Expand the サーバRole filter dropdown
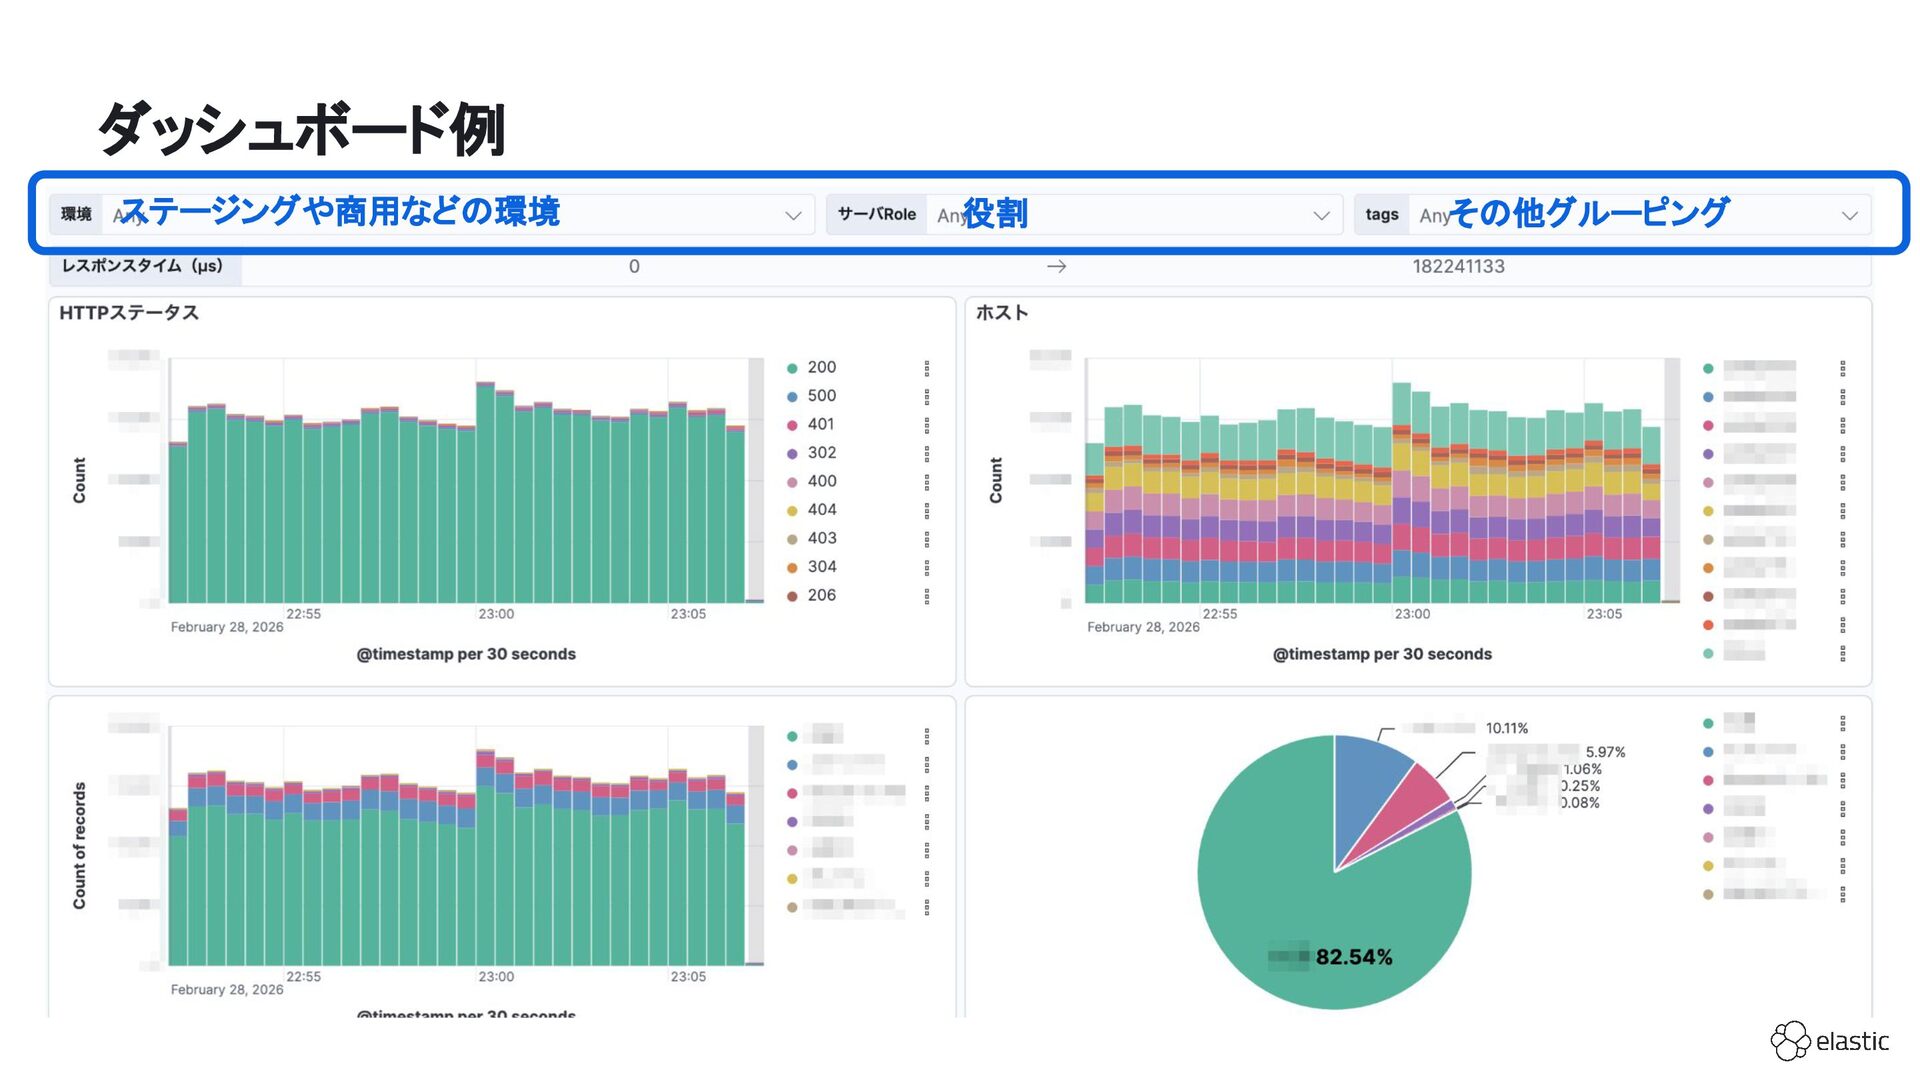 1321,215
